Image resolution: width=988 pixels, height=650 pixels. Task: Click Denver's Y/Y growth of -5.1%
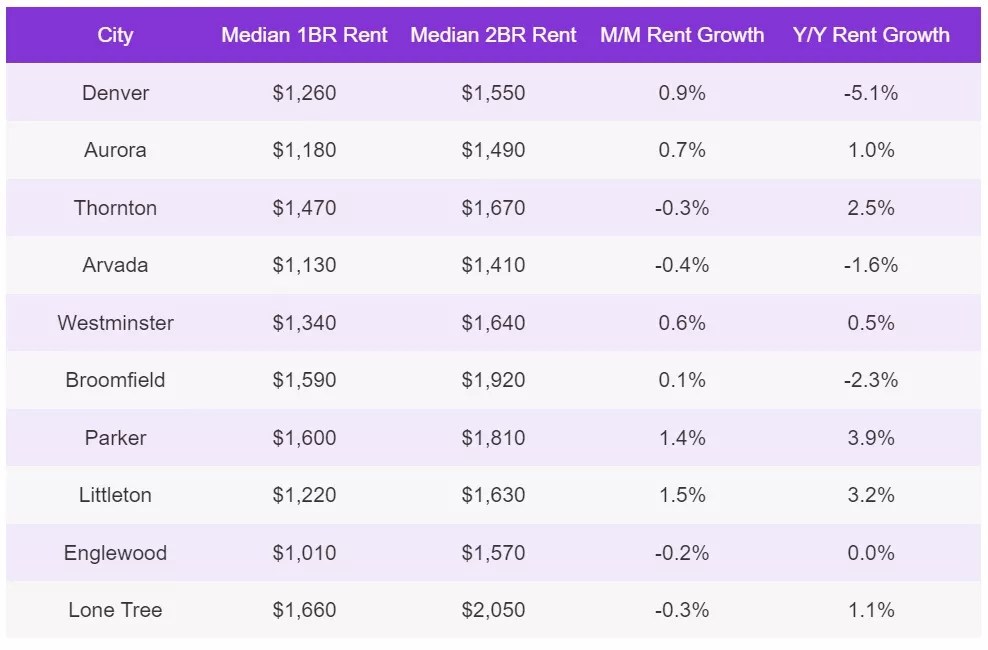coord(870,93)
